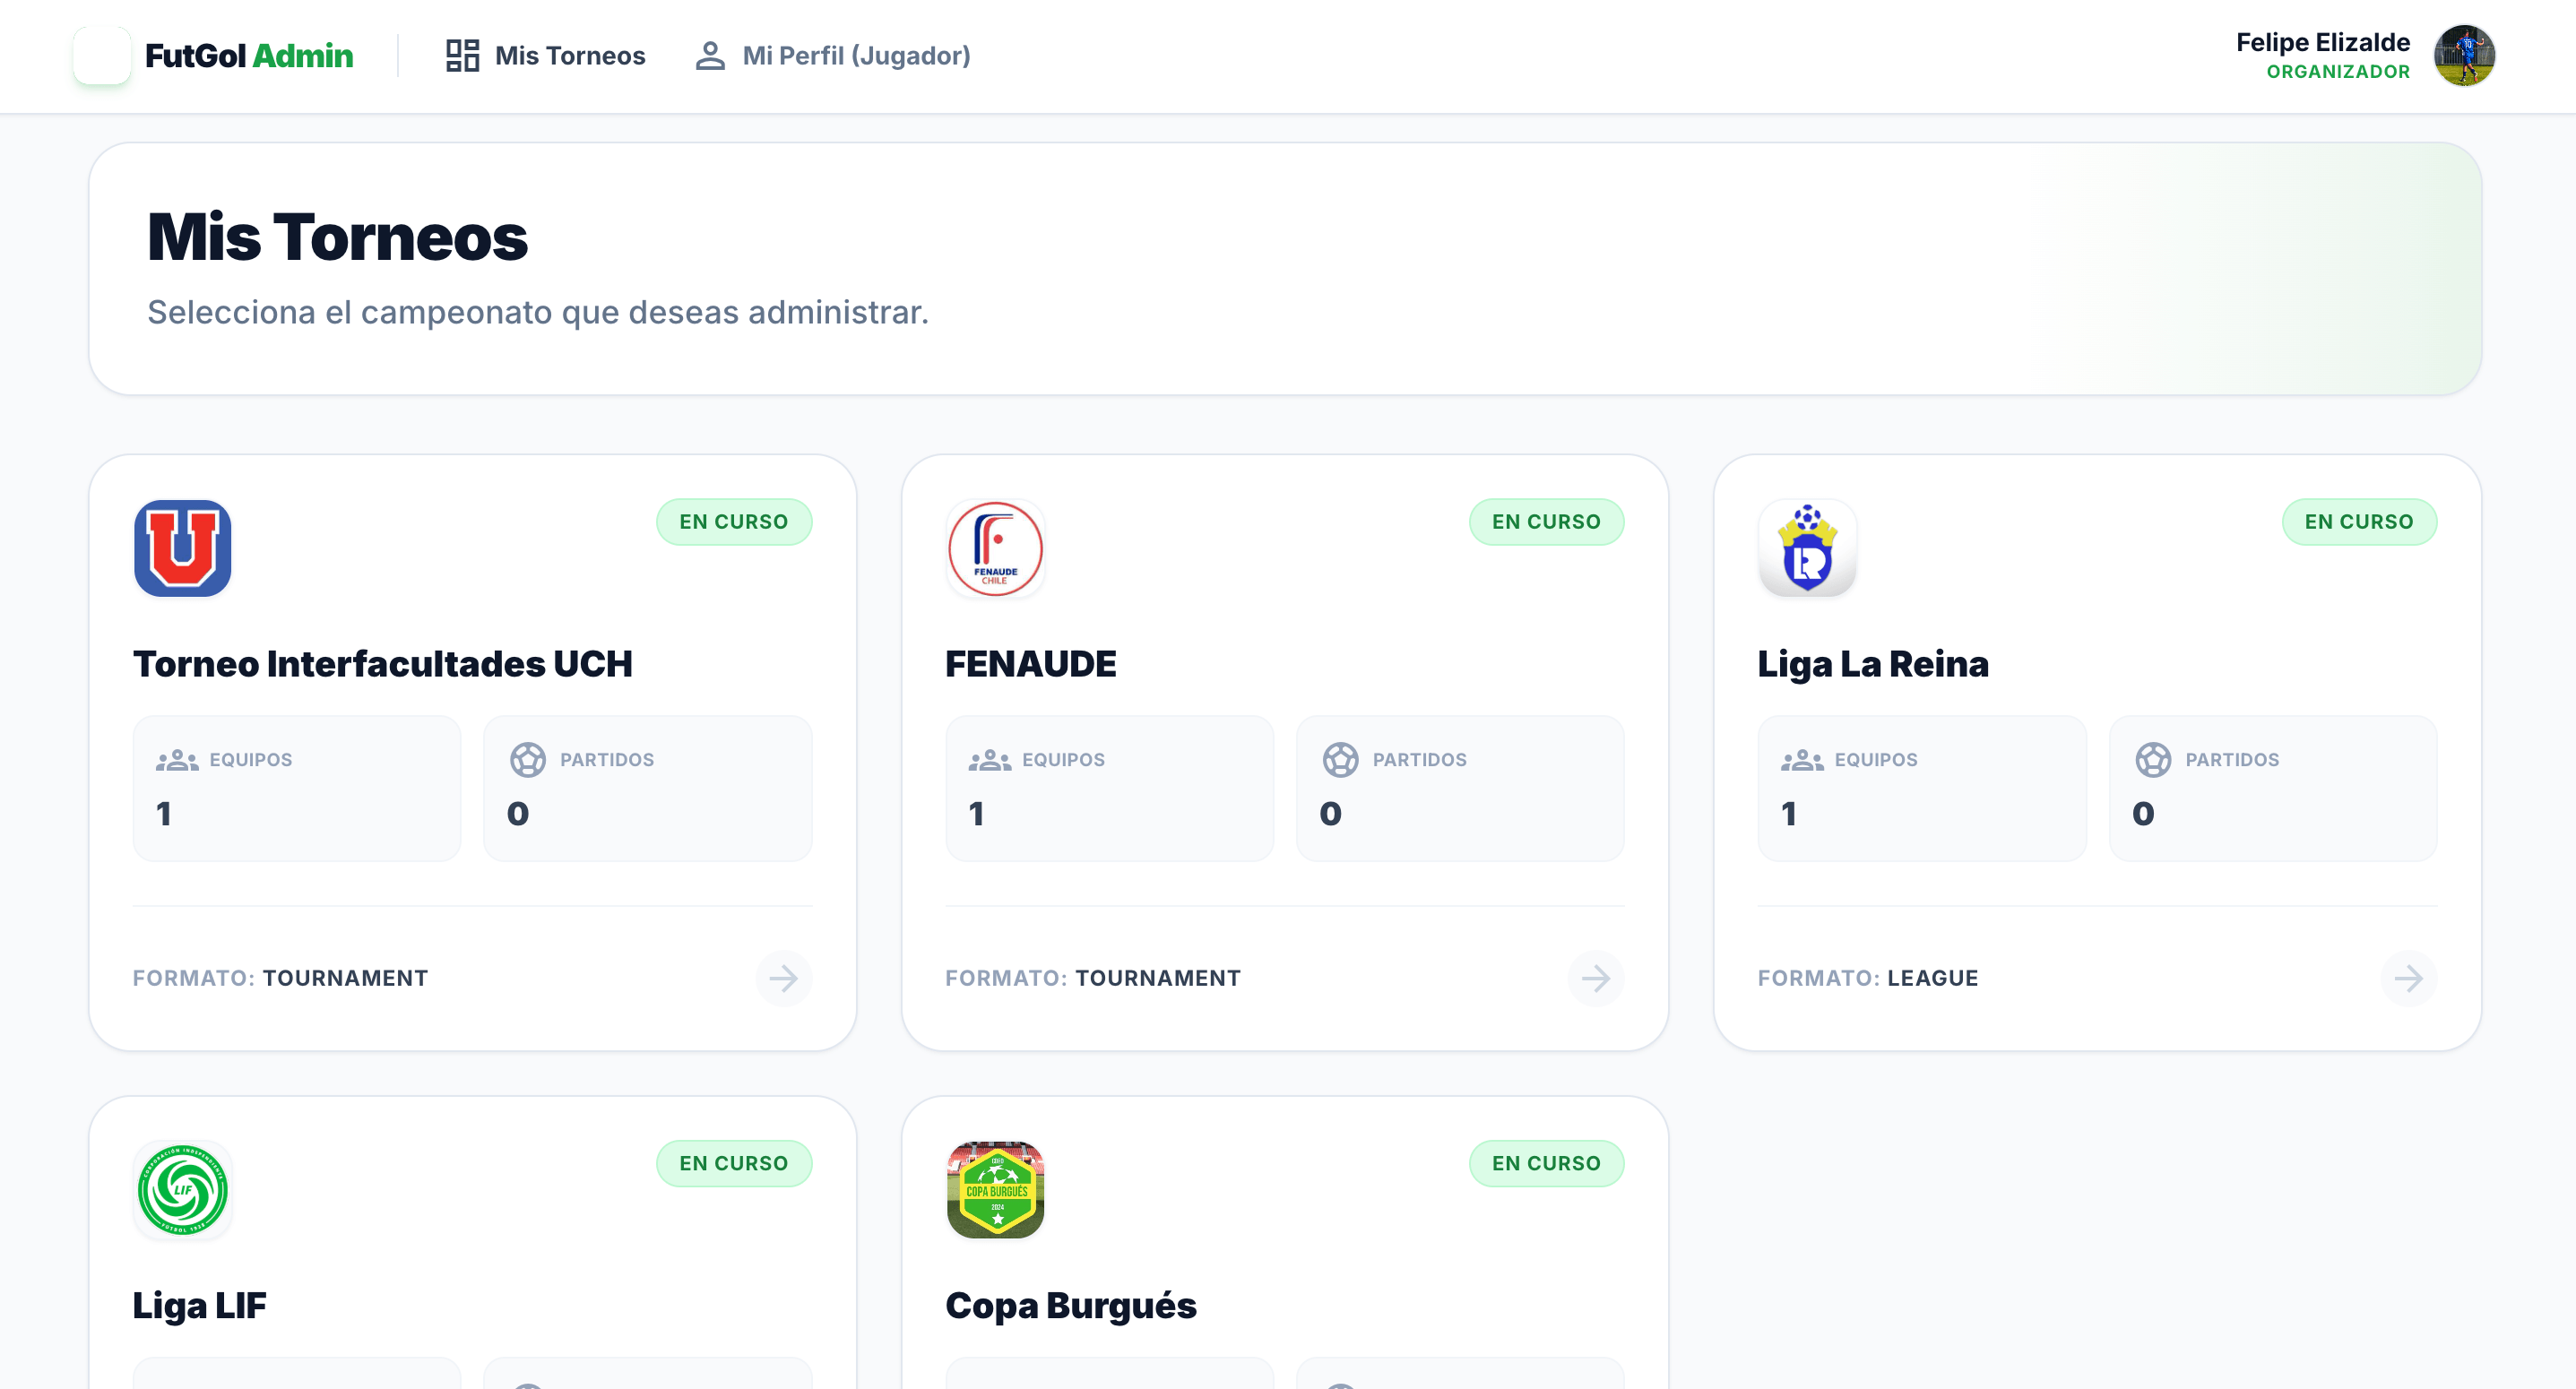
Task: Click the EN CURSO badge on FENAUDE card
Action: [1546, 521]
